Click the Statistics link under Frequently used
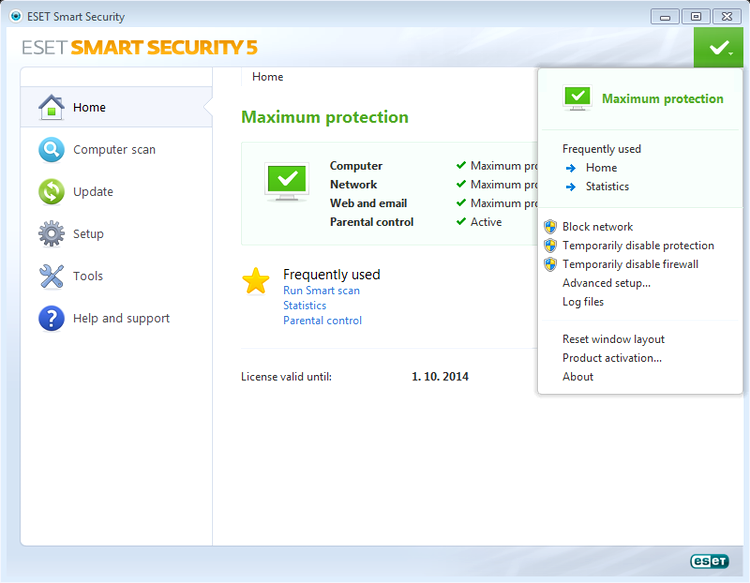750x583 pixels. (x=305, y=305)
